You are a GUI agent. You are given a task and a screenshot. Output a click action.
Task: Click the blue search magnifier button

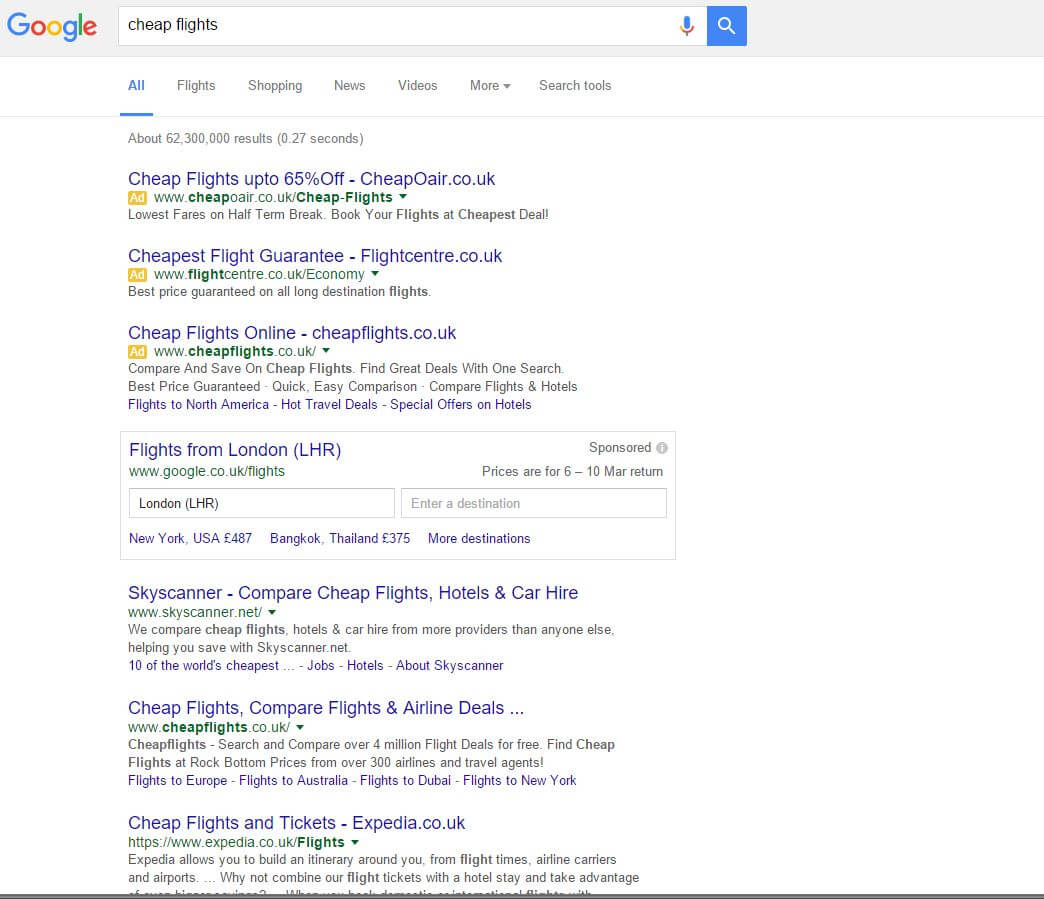[726, 26]
